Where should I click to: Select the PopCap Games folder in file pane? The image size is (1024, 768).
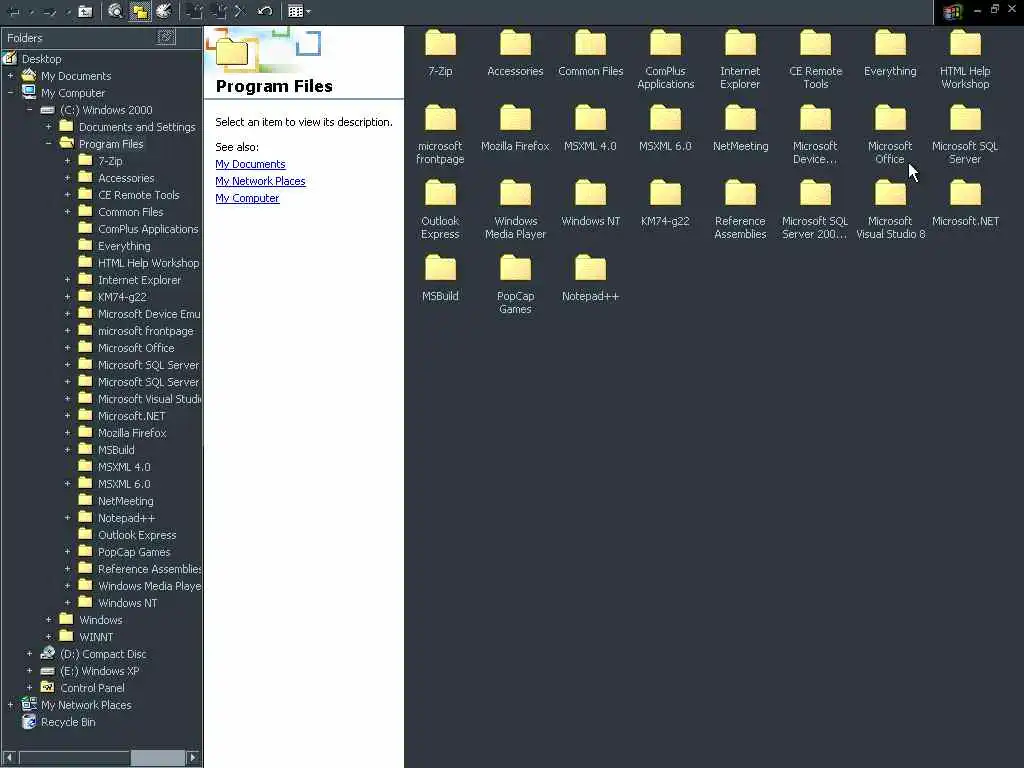click(x=515, y=285)
